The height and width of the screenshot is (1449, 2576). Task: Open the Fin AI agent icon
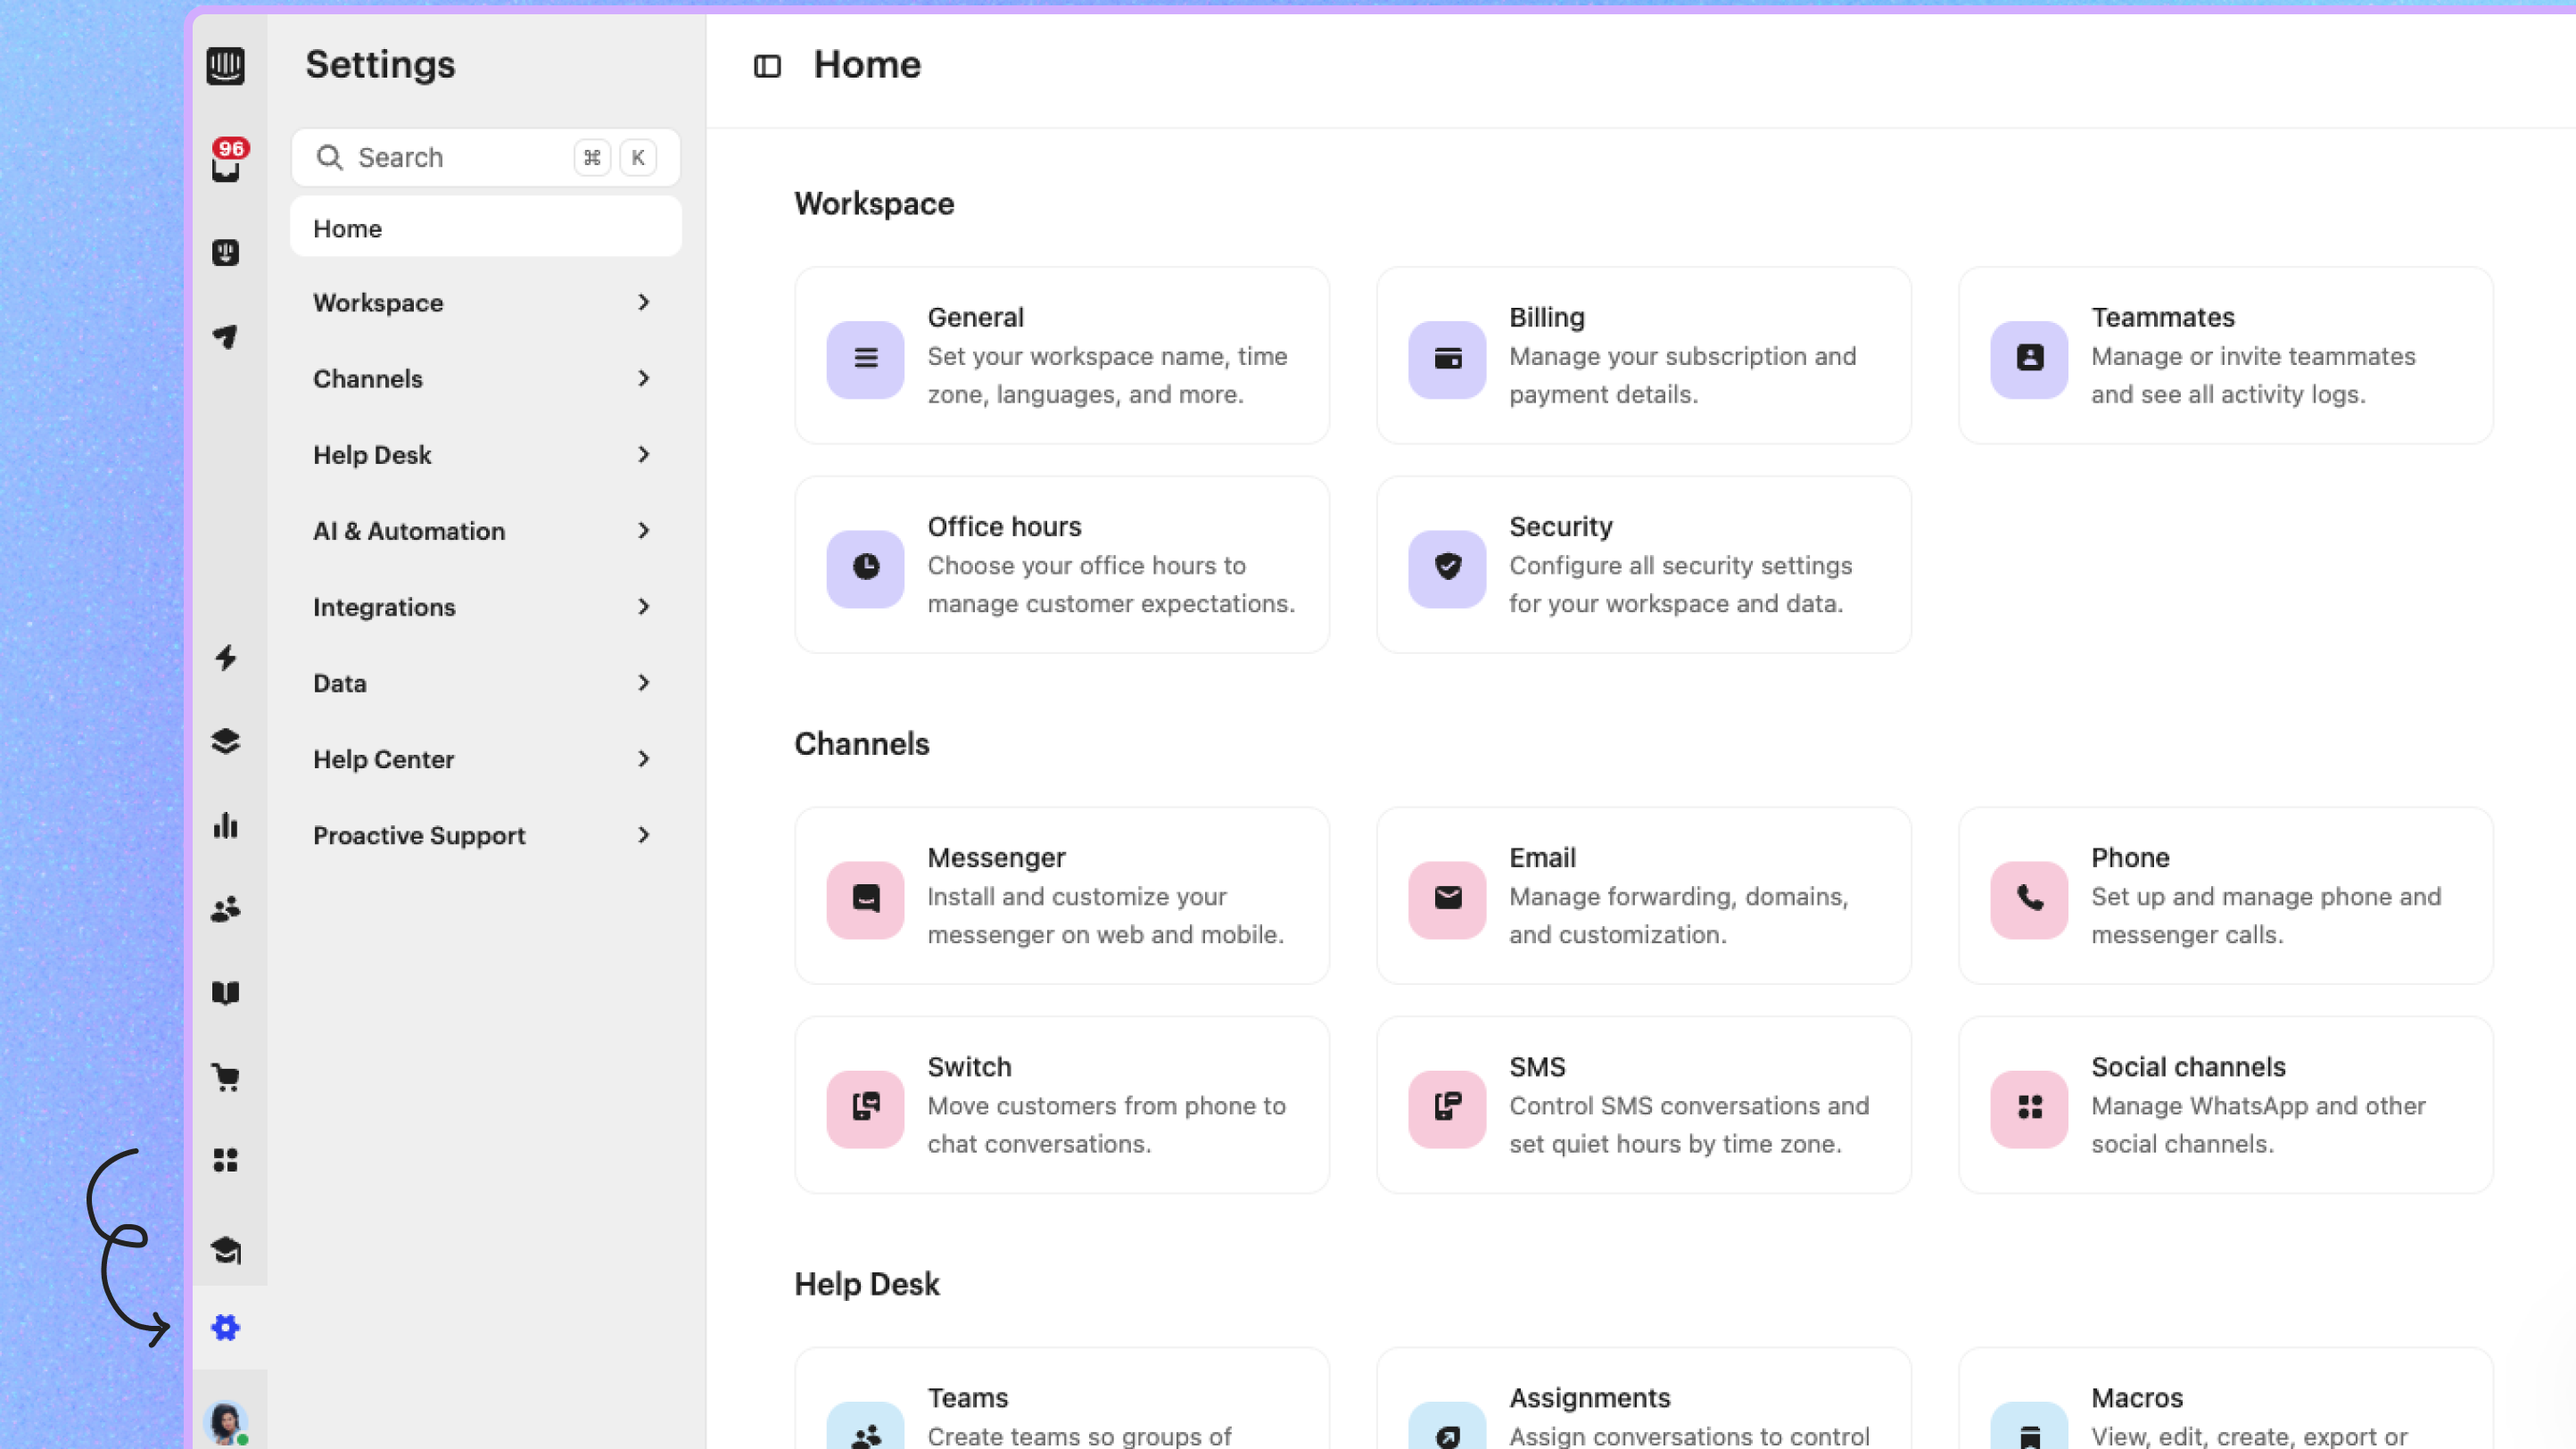pyautogui.click(x=225, y=252)
